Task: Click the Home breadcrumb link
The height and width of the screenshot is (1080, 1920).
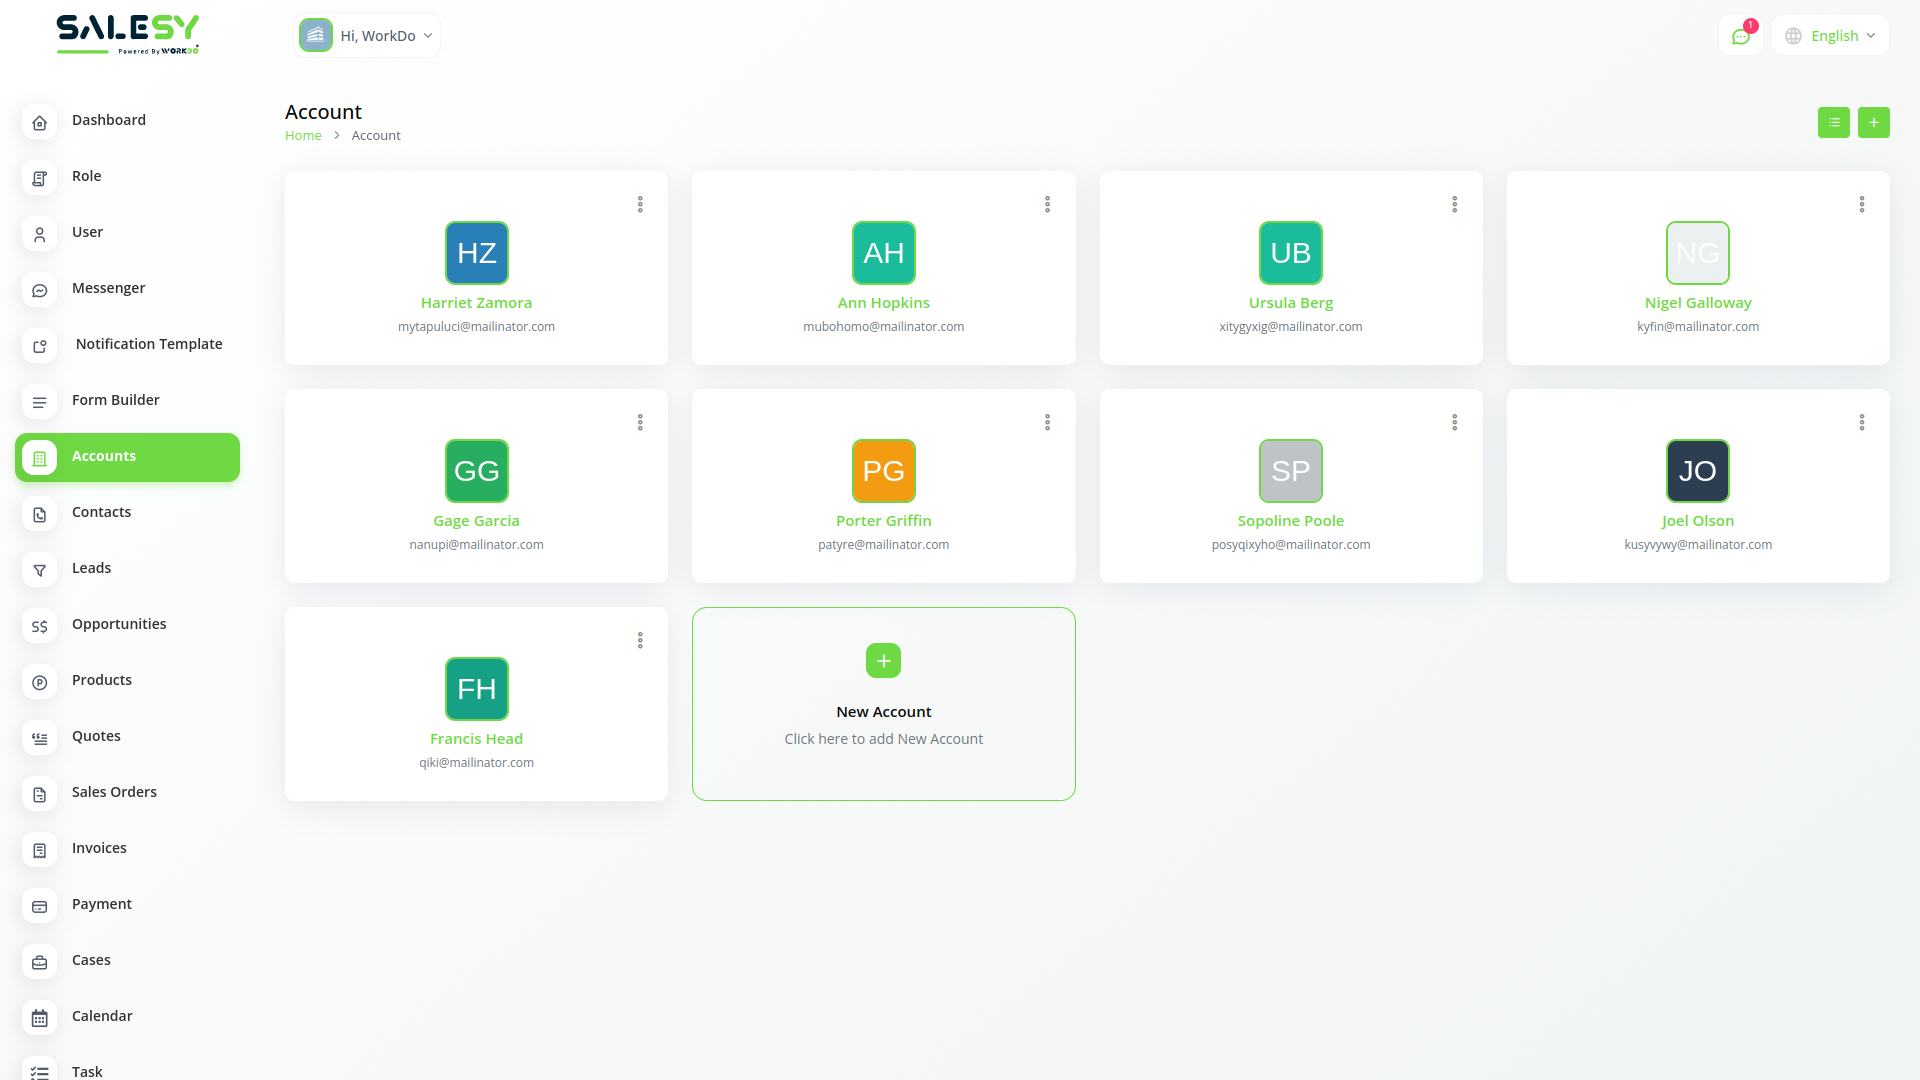Action: pyautogui.click(x=303, y=136)
